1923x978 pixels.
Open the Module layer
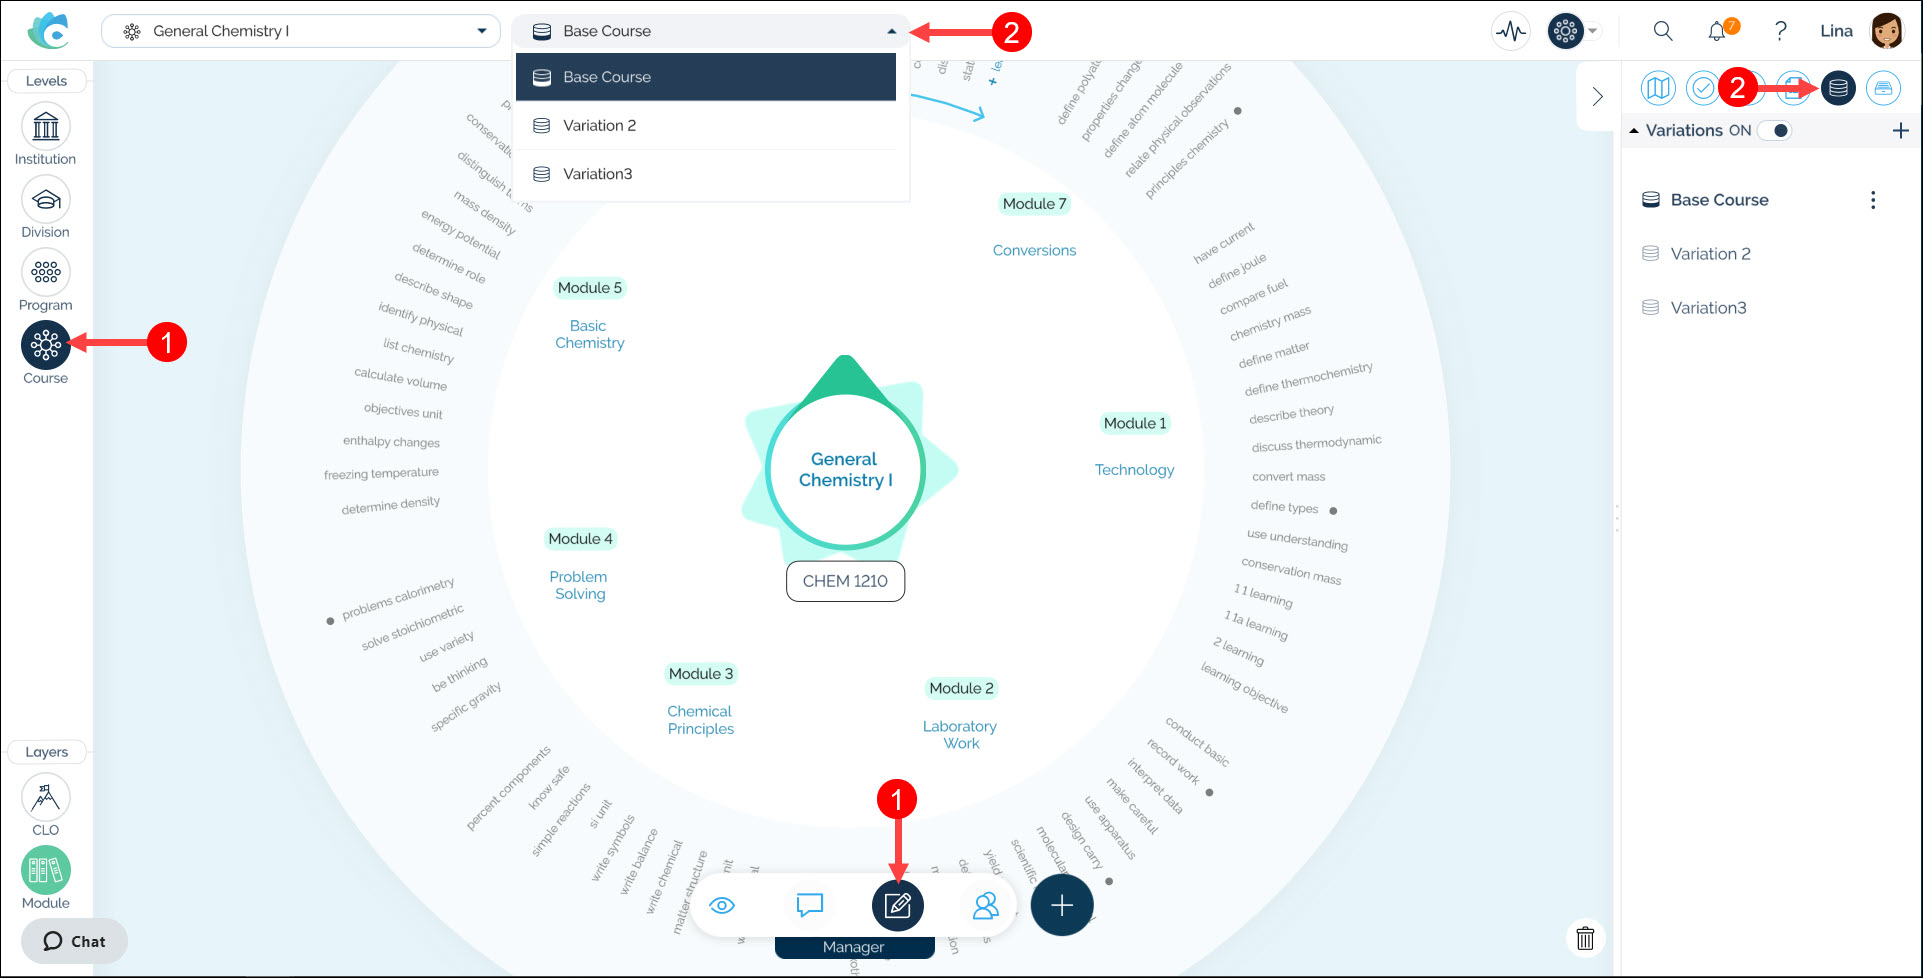click(46, 870)
